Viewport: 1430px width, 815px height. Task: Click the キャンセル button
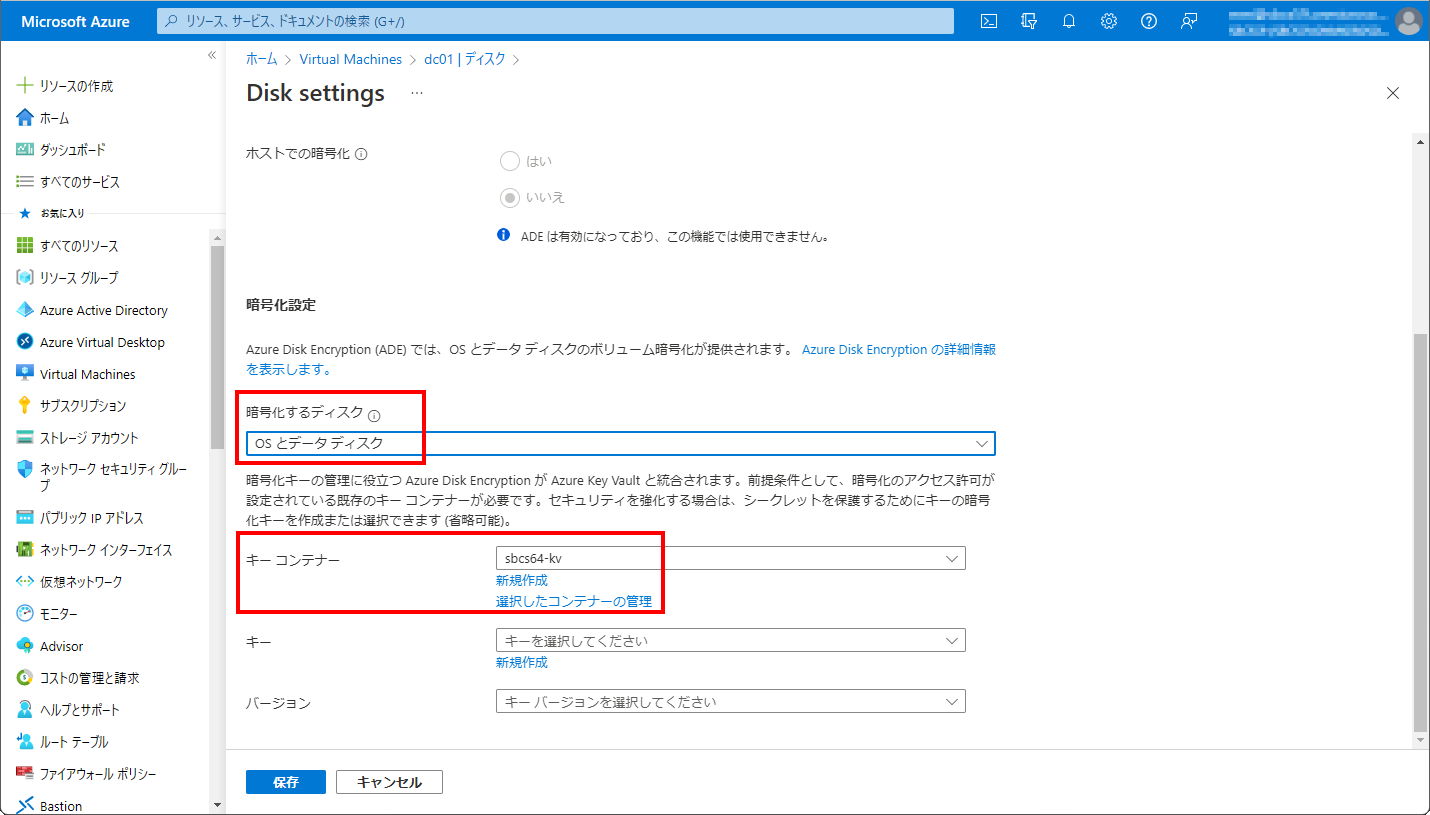pos(389,782)
